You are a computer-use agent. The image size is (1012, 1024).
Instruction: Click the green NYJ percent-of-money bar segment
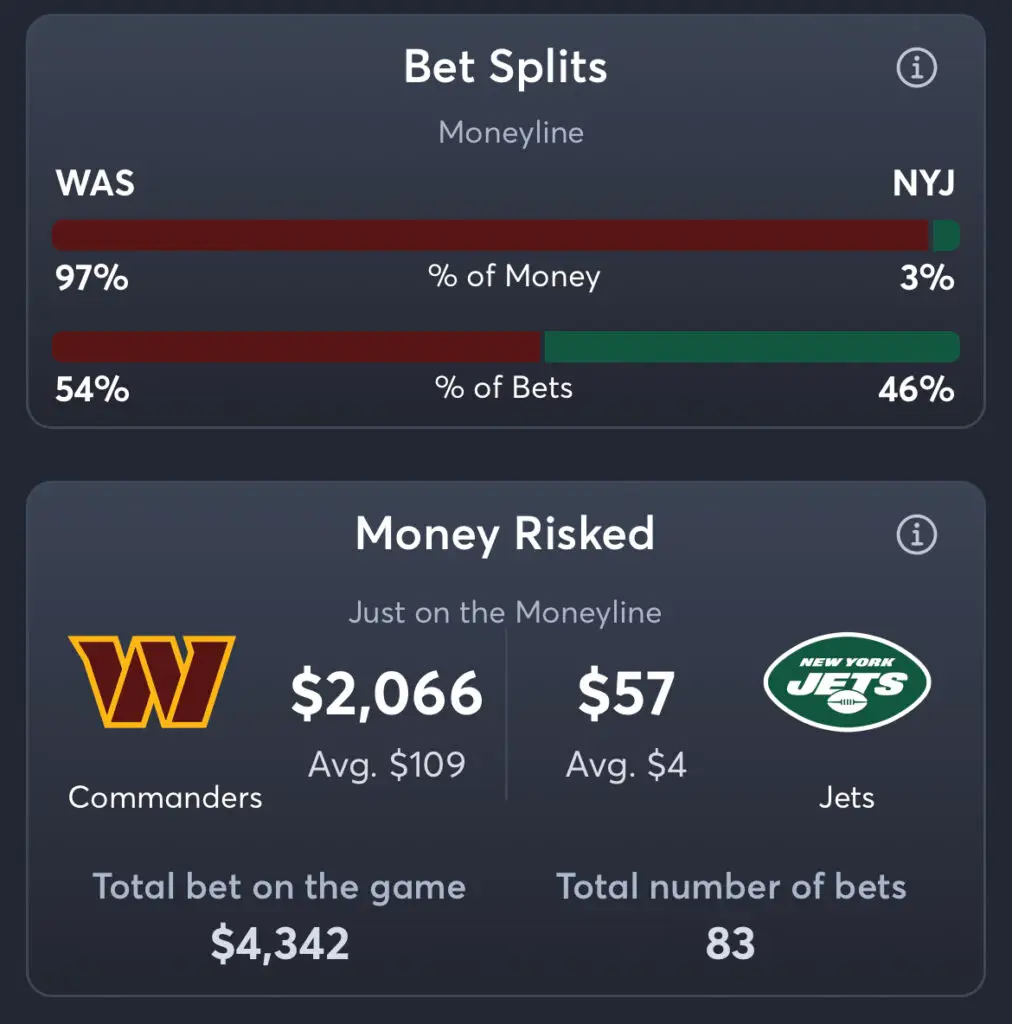click(x=946, y=235)
